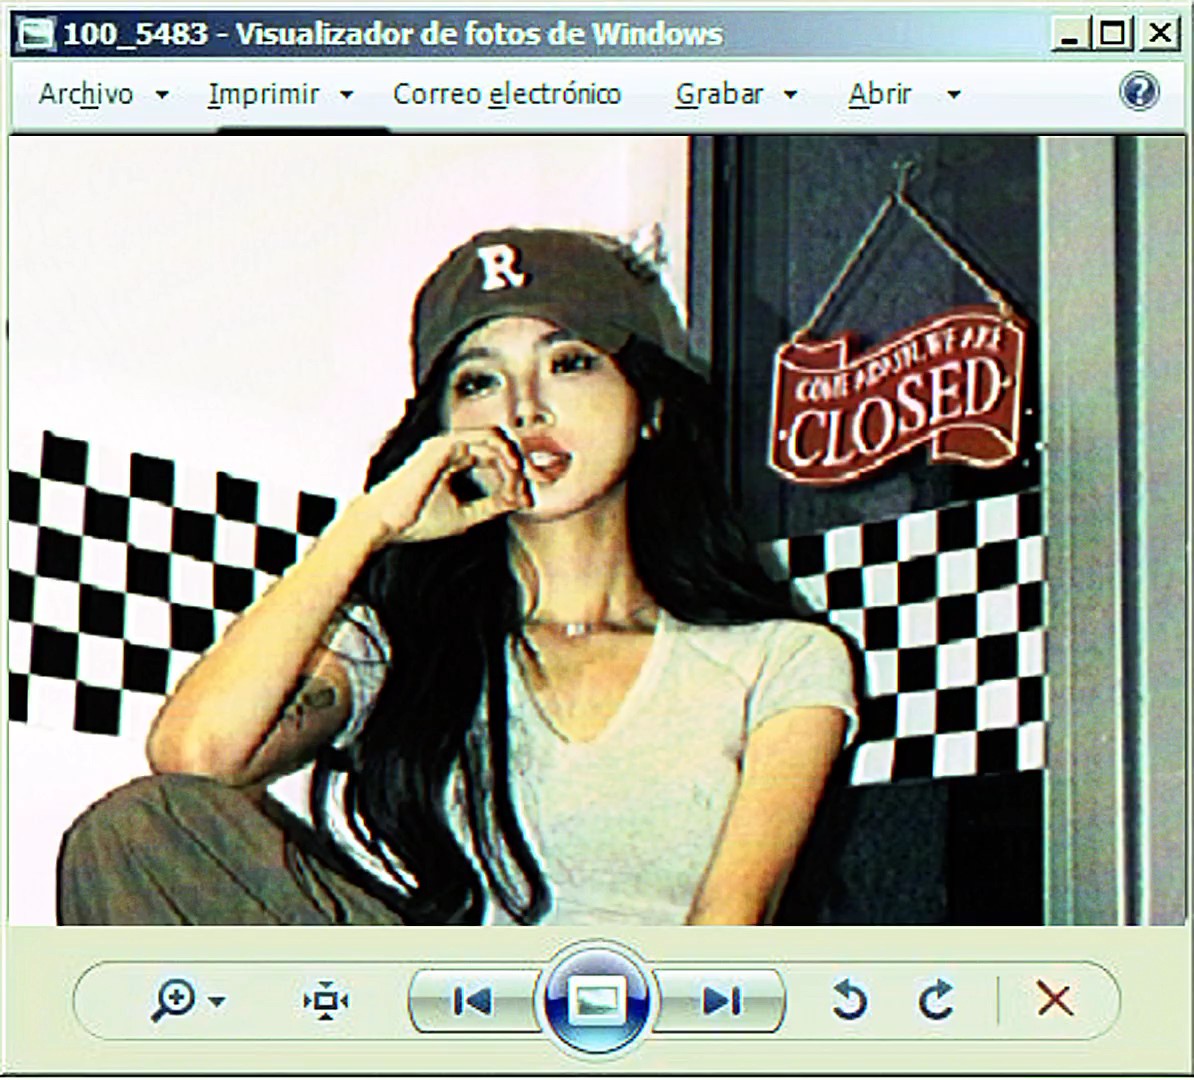
Task: Open the Imprimir dropdown options
Action: pyautogui.click(x=347, y=93)
